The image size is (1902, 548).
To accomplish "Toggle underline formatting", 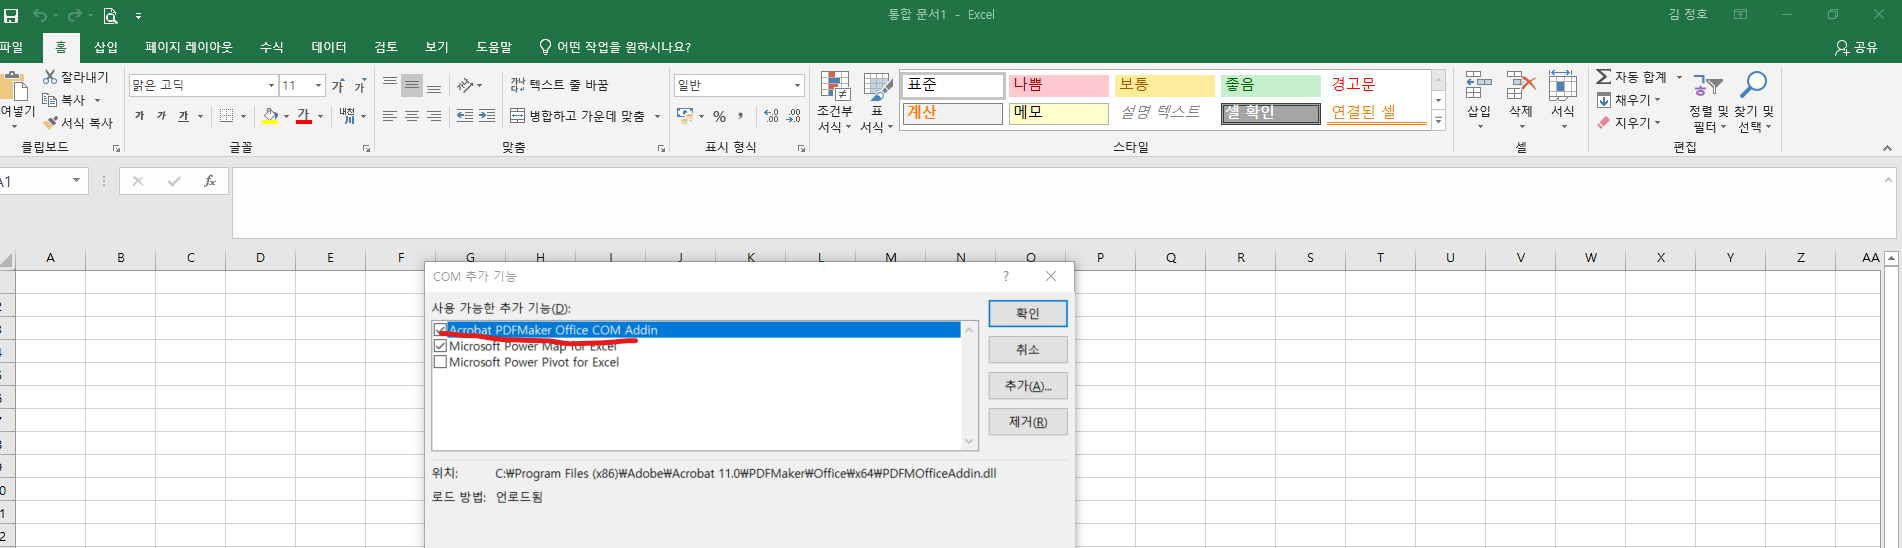I will (183, 116).
